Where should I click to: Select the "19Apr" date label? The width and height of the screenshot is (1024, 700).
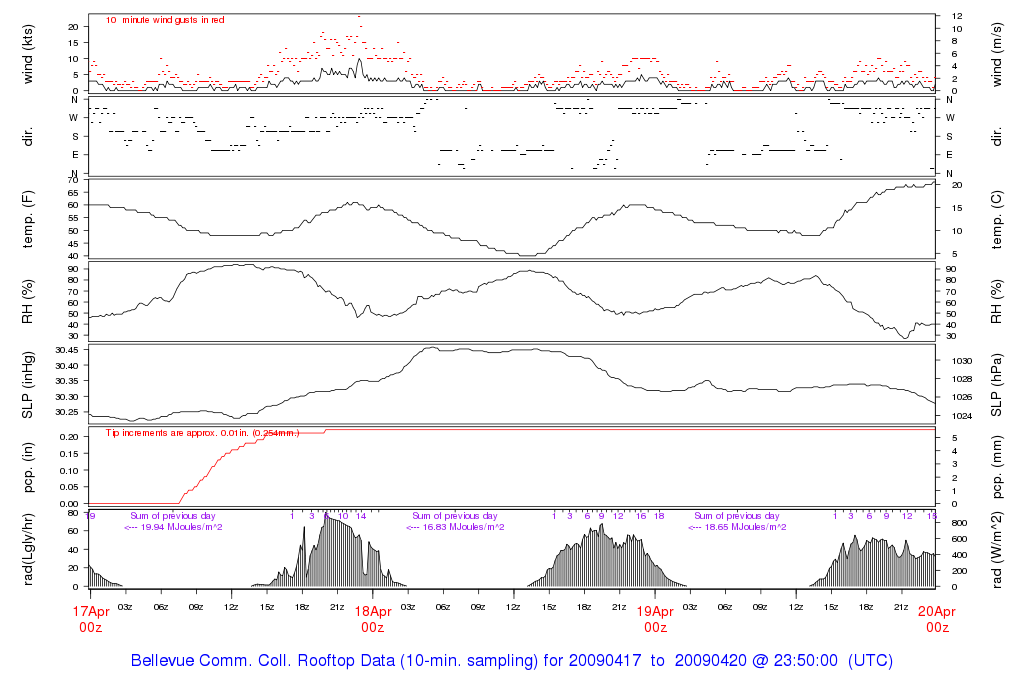(x=655, y=612)
